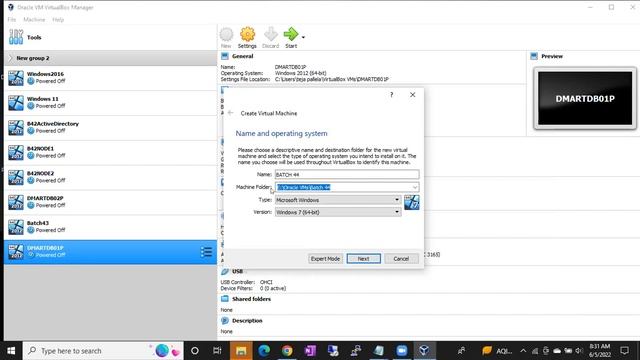640x360 pixels.
Task: Select the Batch43 virtual machine
Action: tap(110, 227)
